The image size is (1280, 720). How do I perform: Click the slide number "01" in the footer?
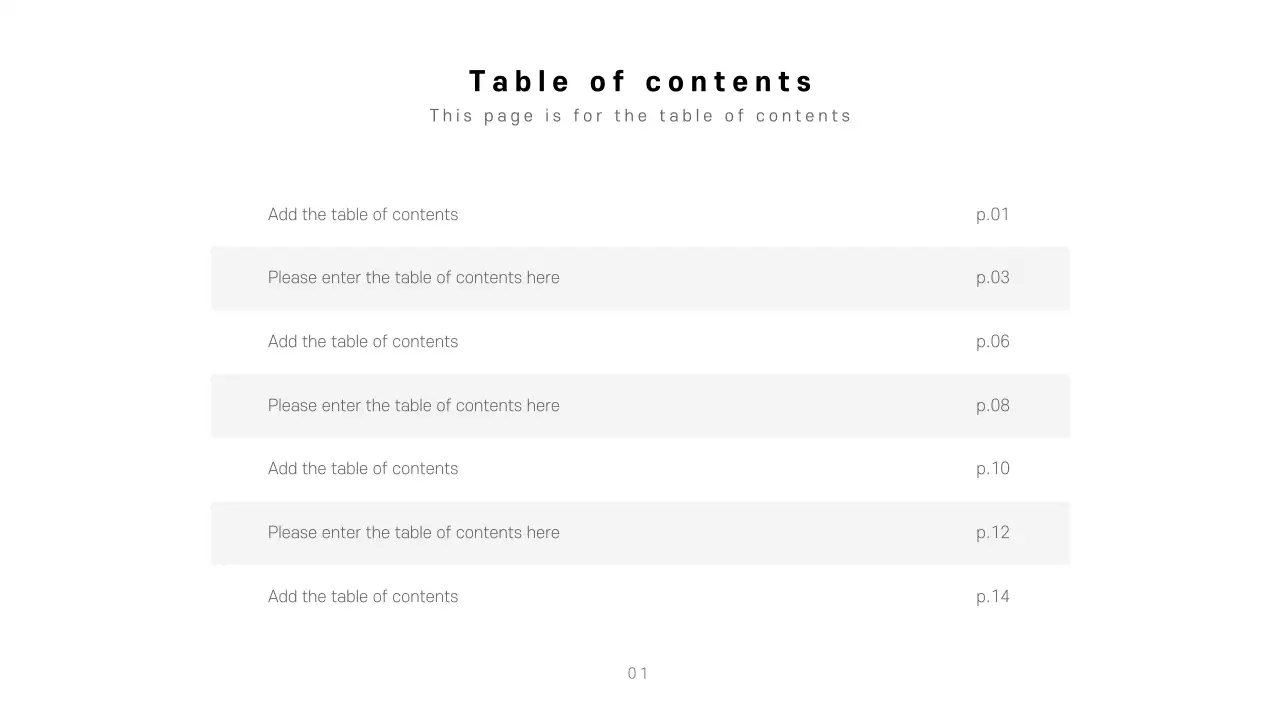coord(638,674)
